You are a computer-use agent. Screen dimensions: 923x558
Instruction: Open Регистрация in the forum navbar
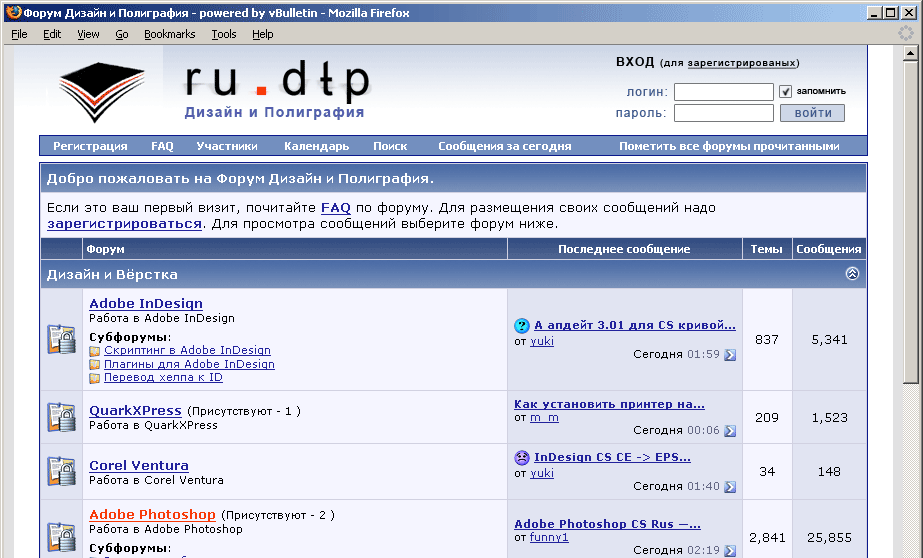tap(90, 146)
